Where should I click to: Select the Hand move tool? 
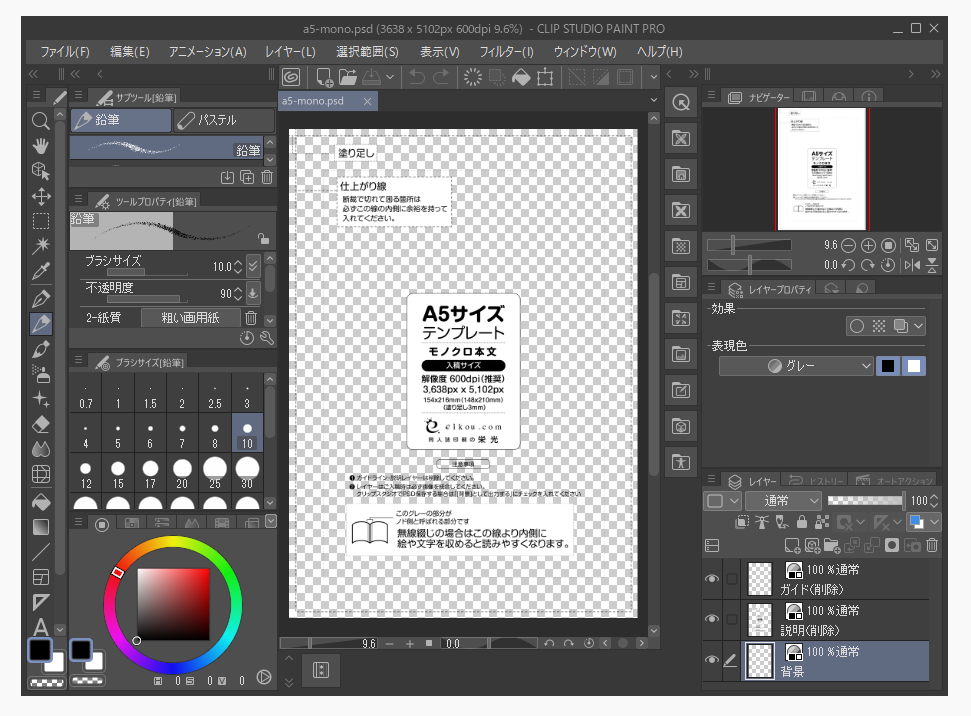point(41,146)
